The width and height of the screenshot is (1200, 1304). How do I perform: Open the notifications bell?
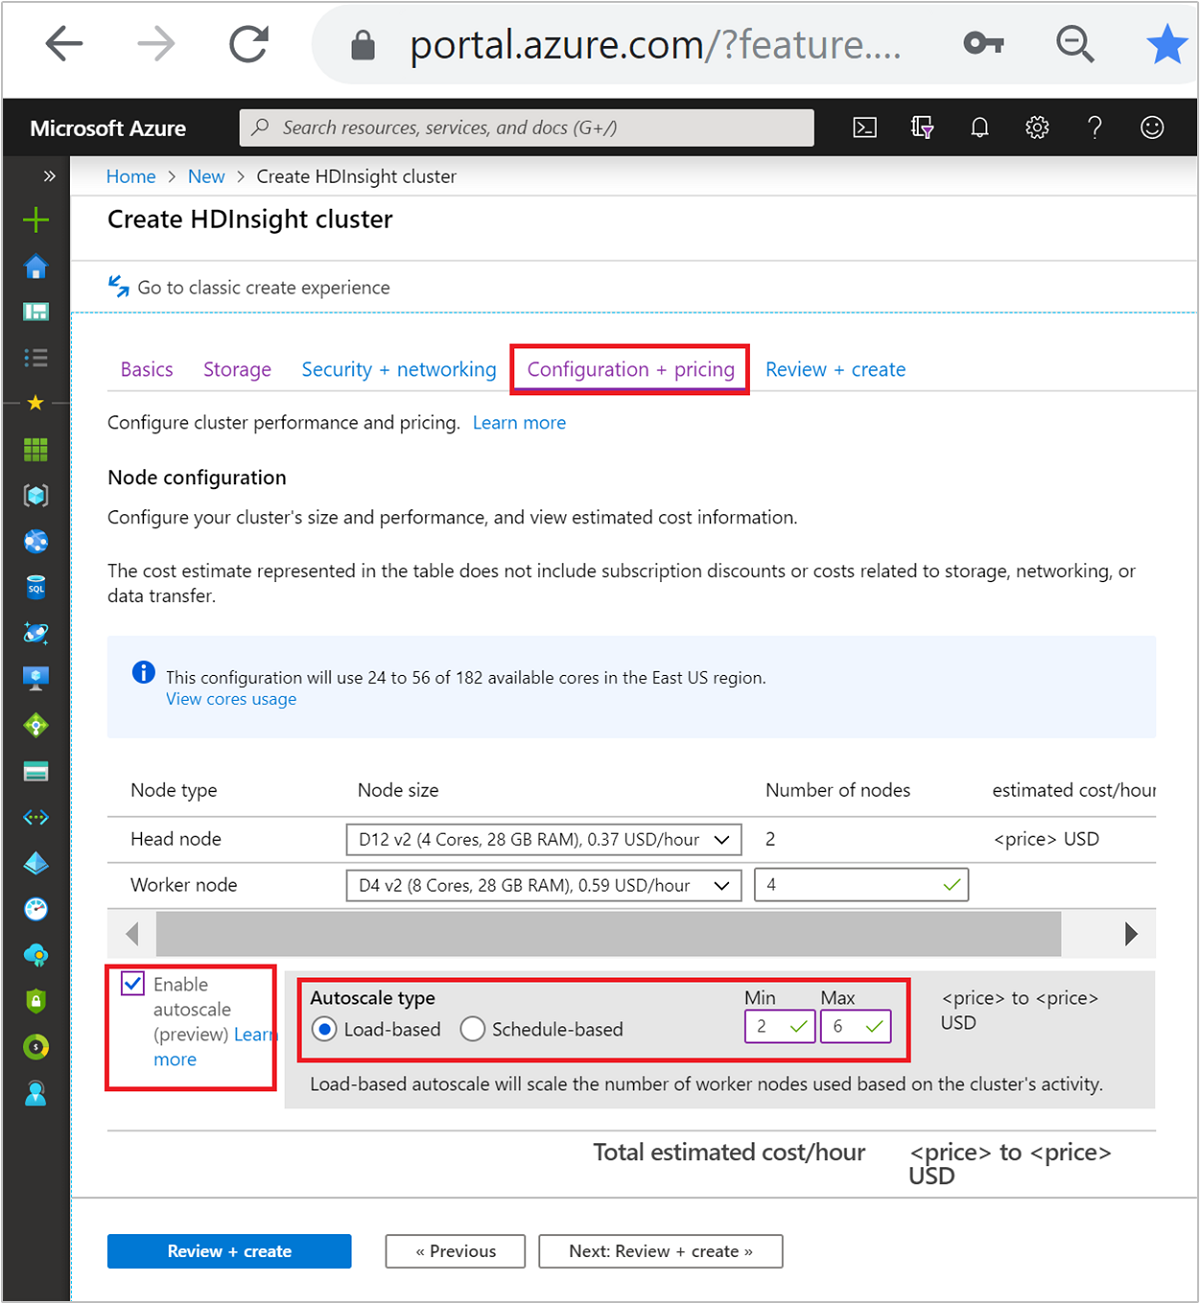pos(980,128)
